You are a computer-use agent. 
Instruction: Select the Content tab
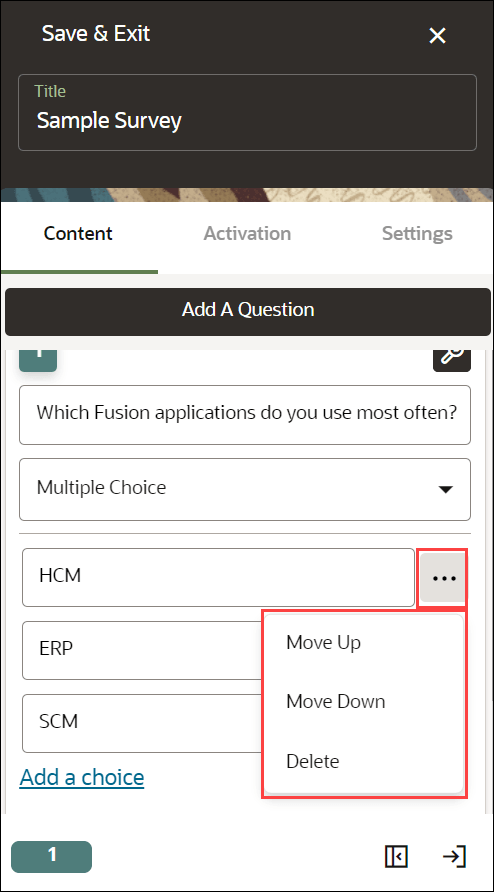(x=79, y=233)
